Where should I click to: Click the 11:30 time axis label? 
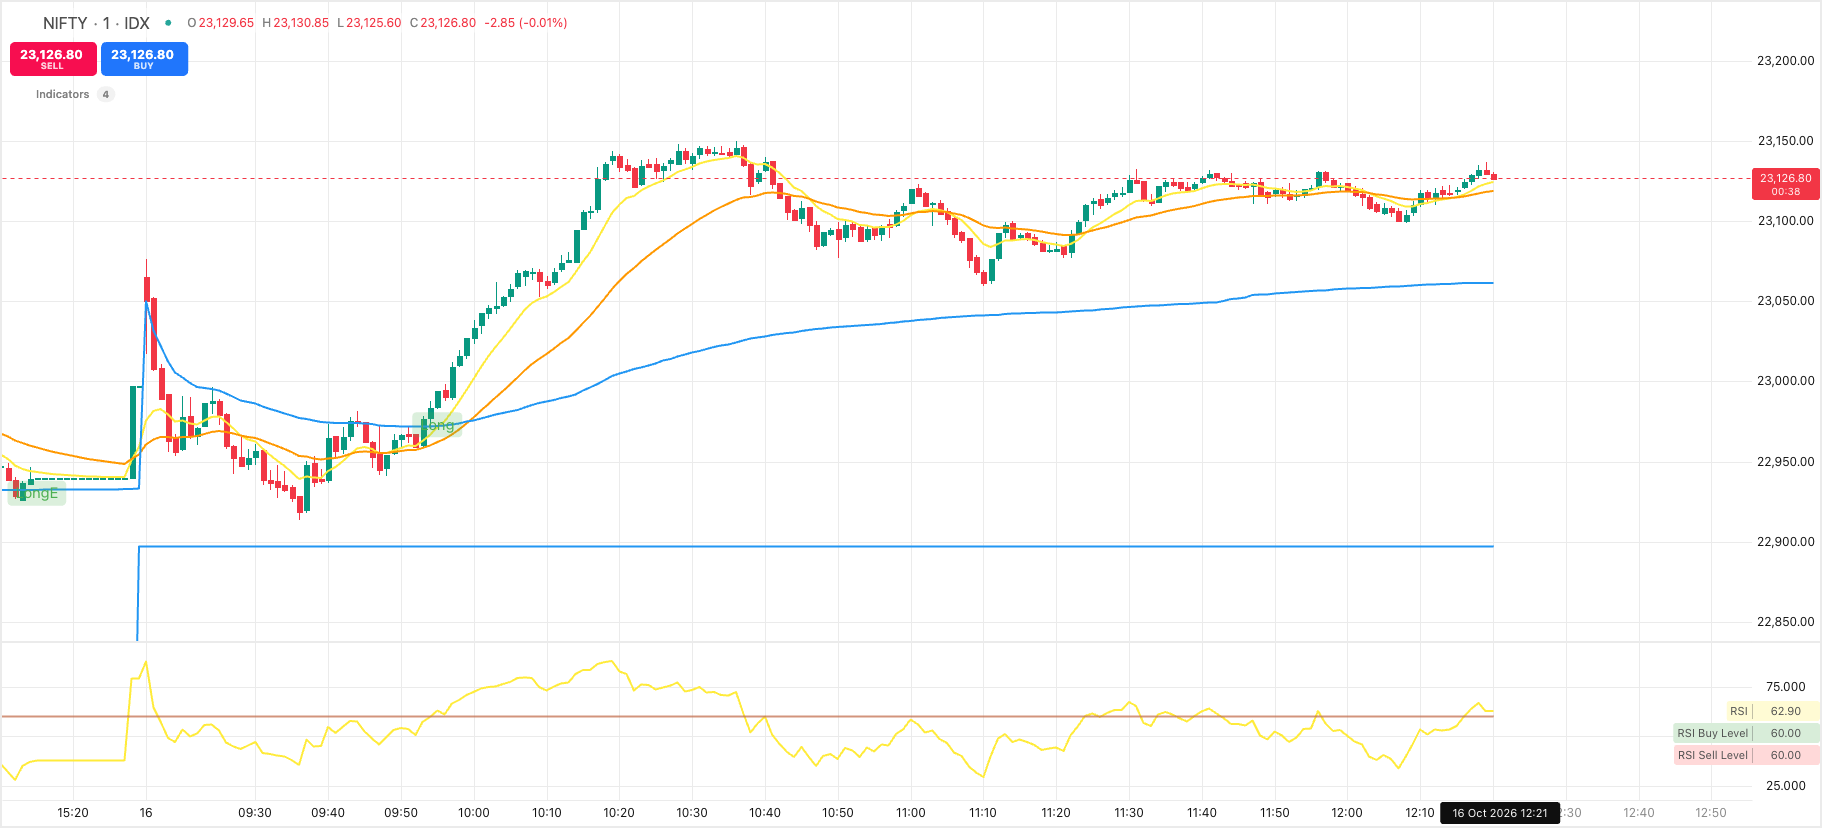tap(1129, 813)
